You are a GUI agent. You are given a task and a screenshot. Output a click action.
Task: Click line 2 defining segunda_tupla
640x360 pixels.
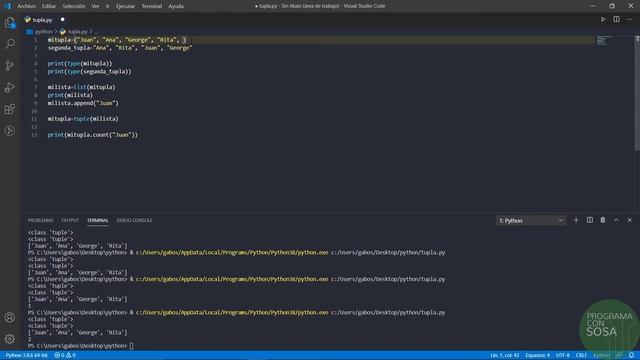click(x=120, y=48)
